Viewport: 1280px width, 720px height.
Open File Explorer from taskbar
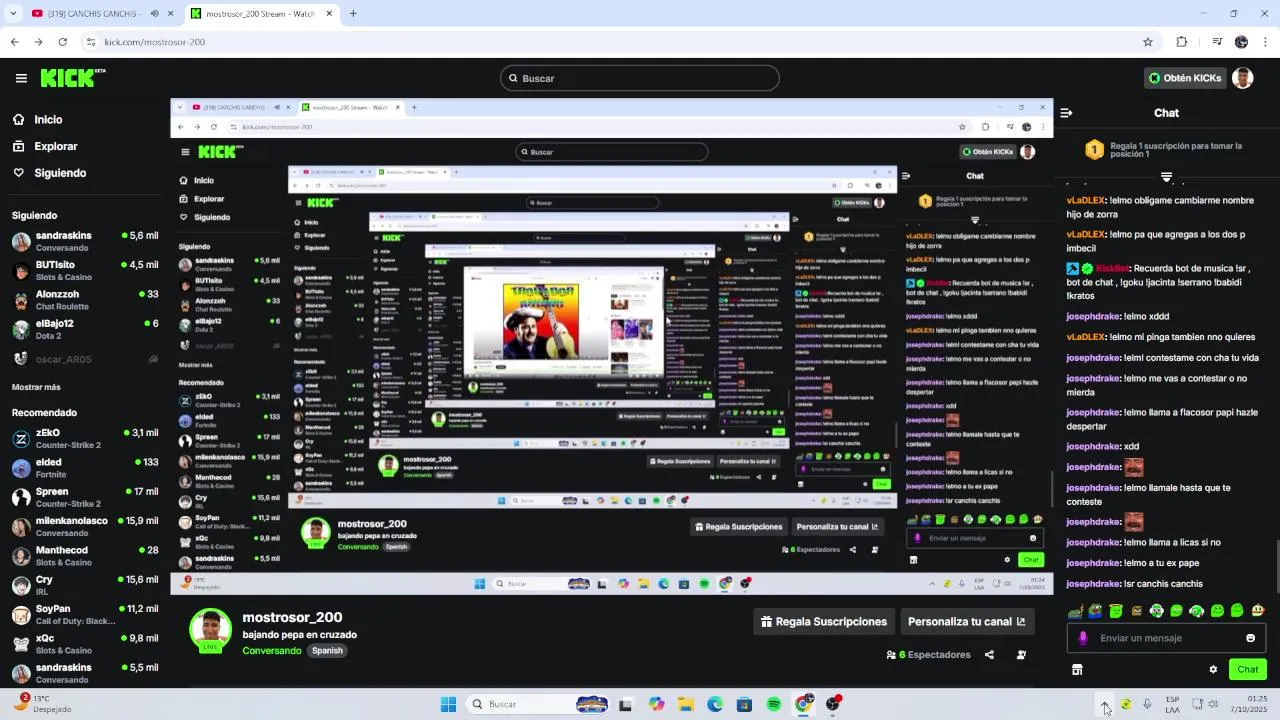click(686, 704)
